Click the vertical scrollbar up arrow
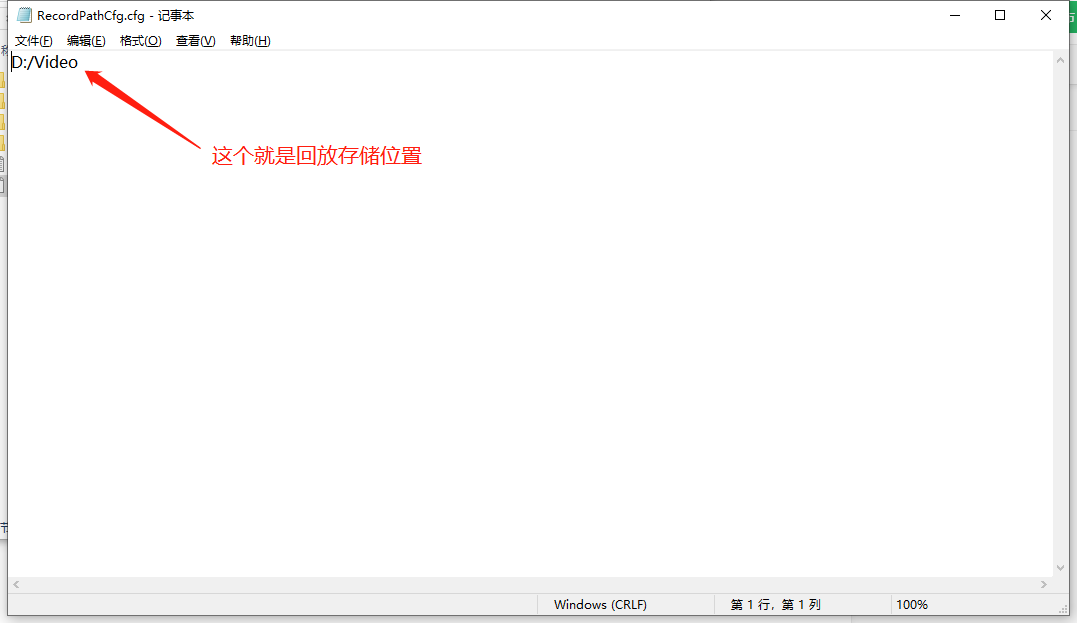 pos(1061,60)
